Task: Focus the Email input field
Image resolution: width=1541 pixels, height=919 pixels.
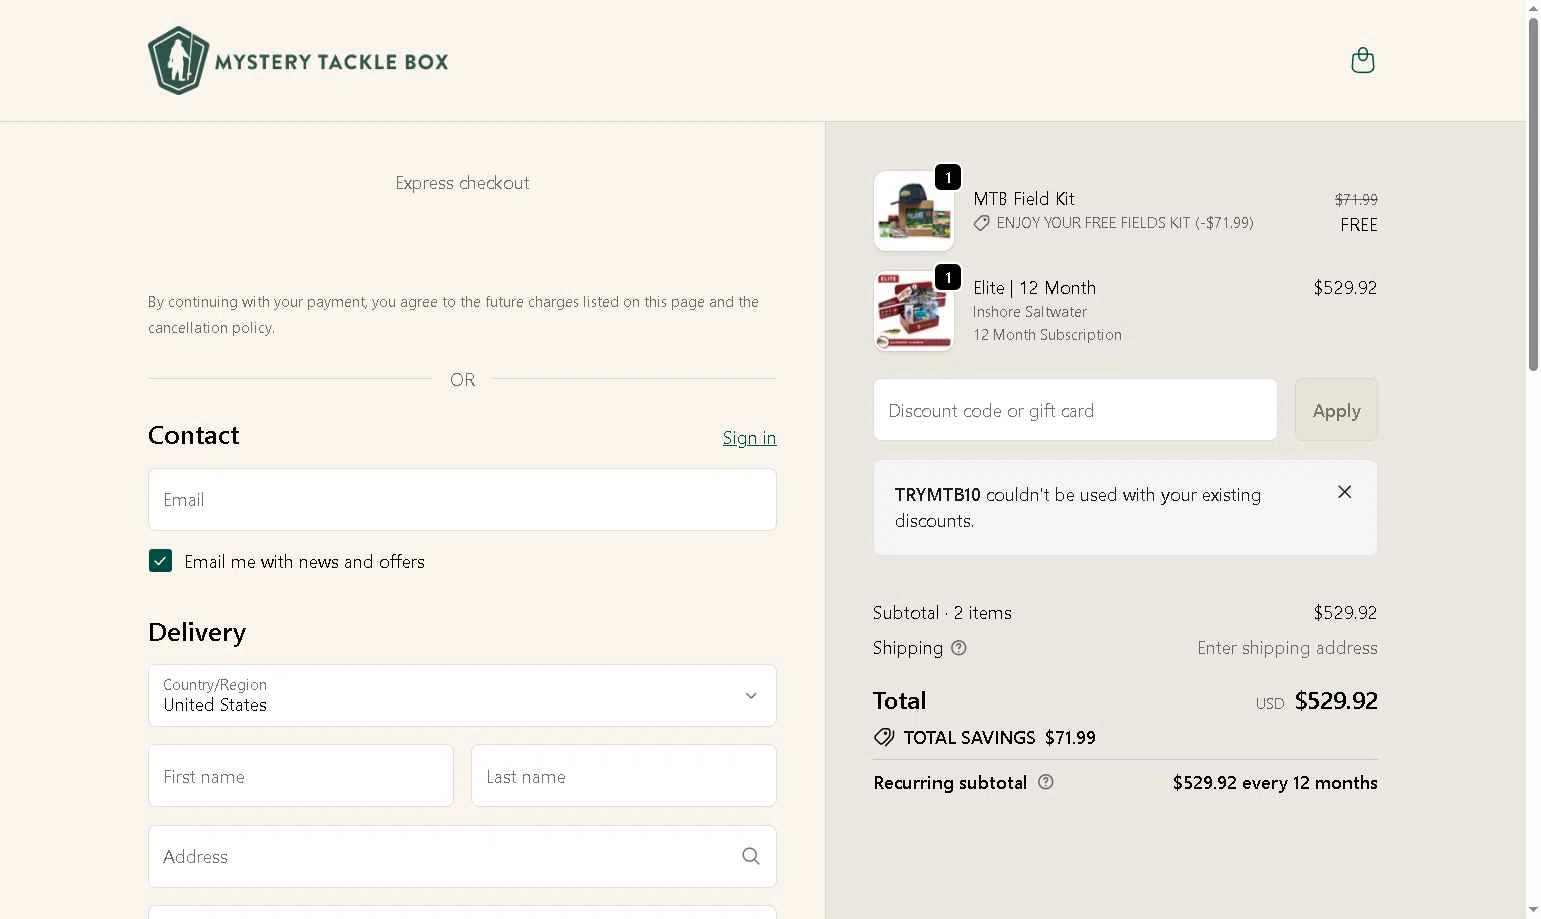Action: pyautogui.click(x=462, y=500)
